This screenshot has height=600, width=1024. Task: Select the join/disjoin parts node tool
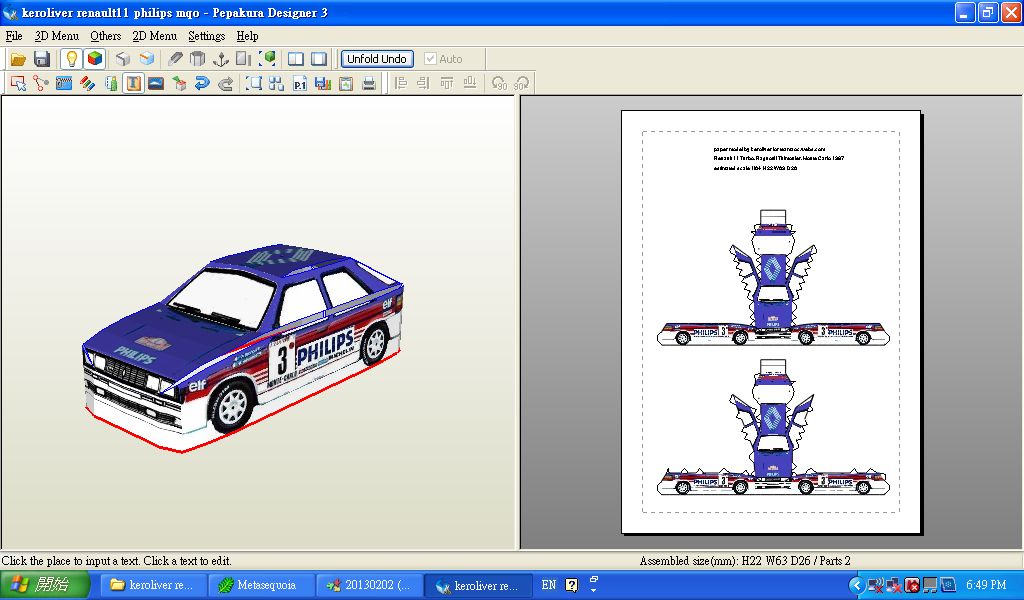coord(41,84)
